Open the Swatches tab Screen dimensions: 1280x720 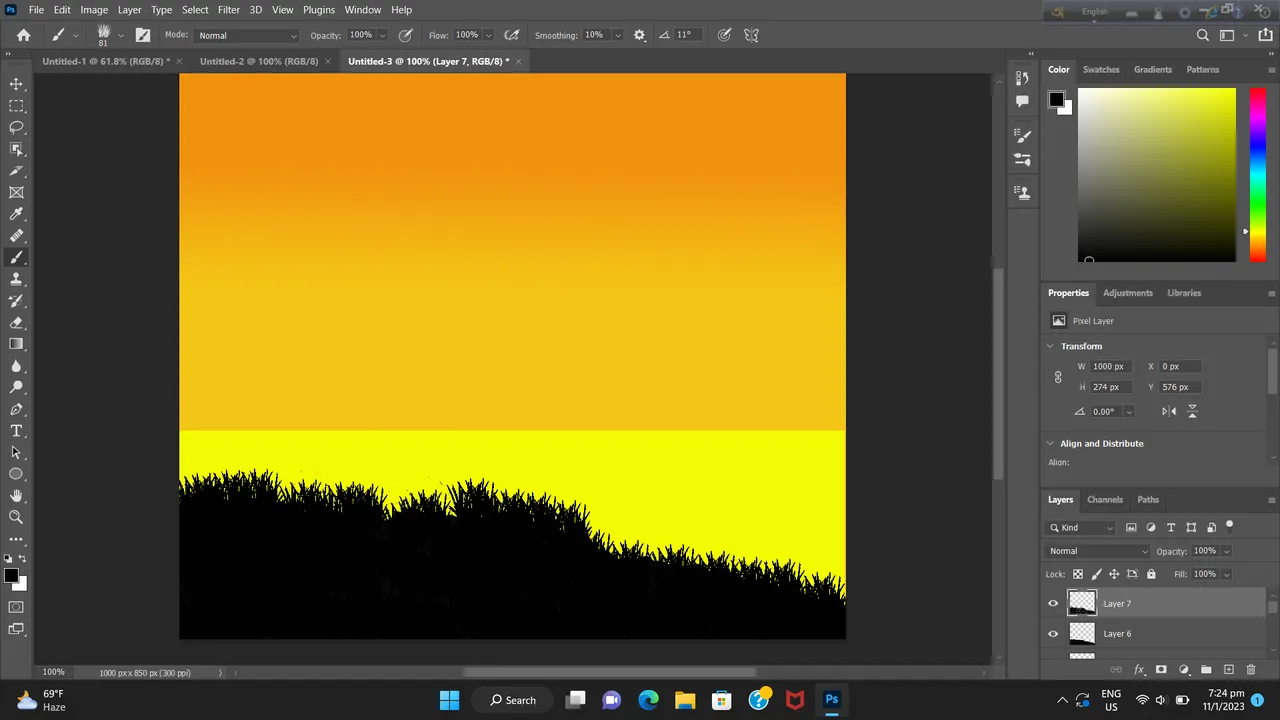pos(1101,69)
